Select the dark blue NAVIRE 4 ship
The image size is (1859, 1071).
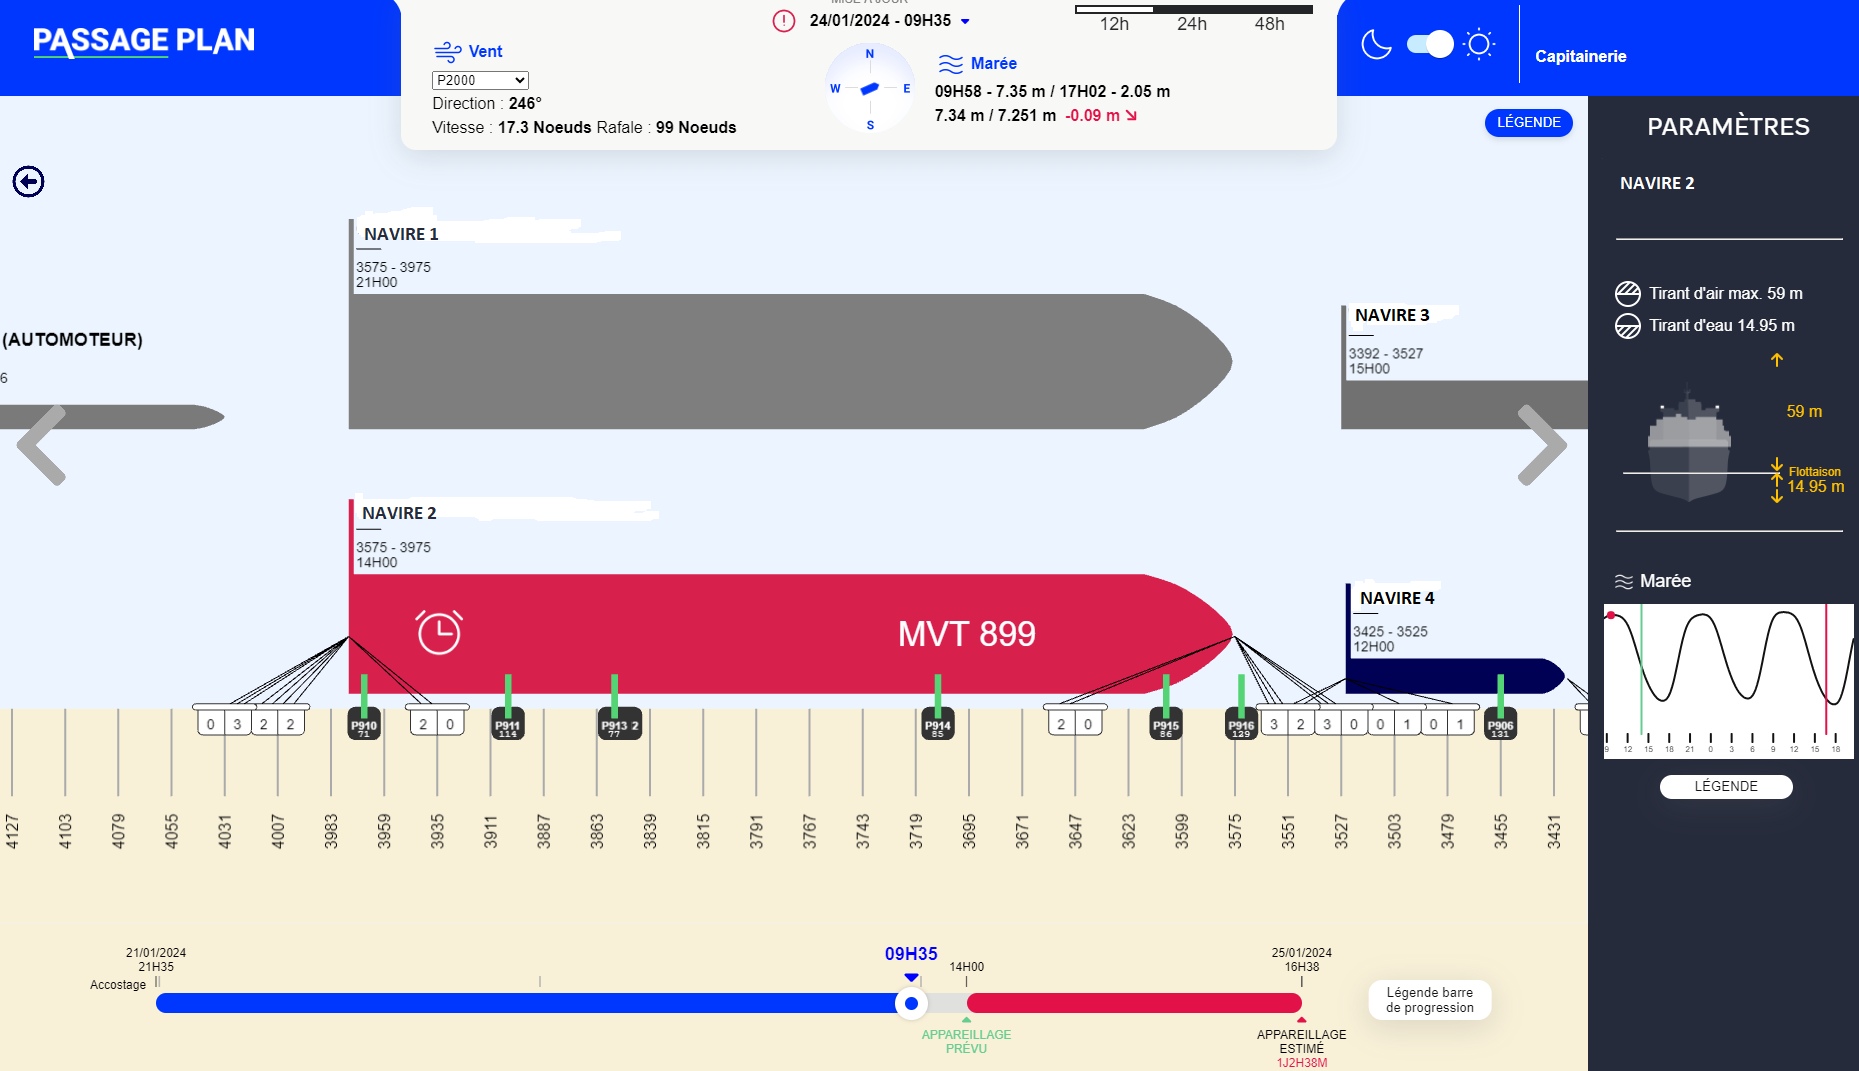1455,676
